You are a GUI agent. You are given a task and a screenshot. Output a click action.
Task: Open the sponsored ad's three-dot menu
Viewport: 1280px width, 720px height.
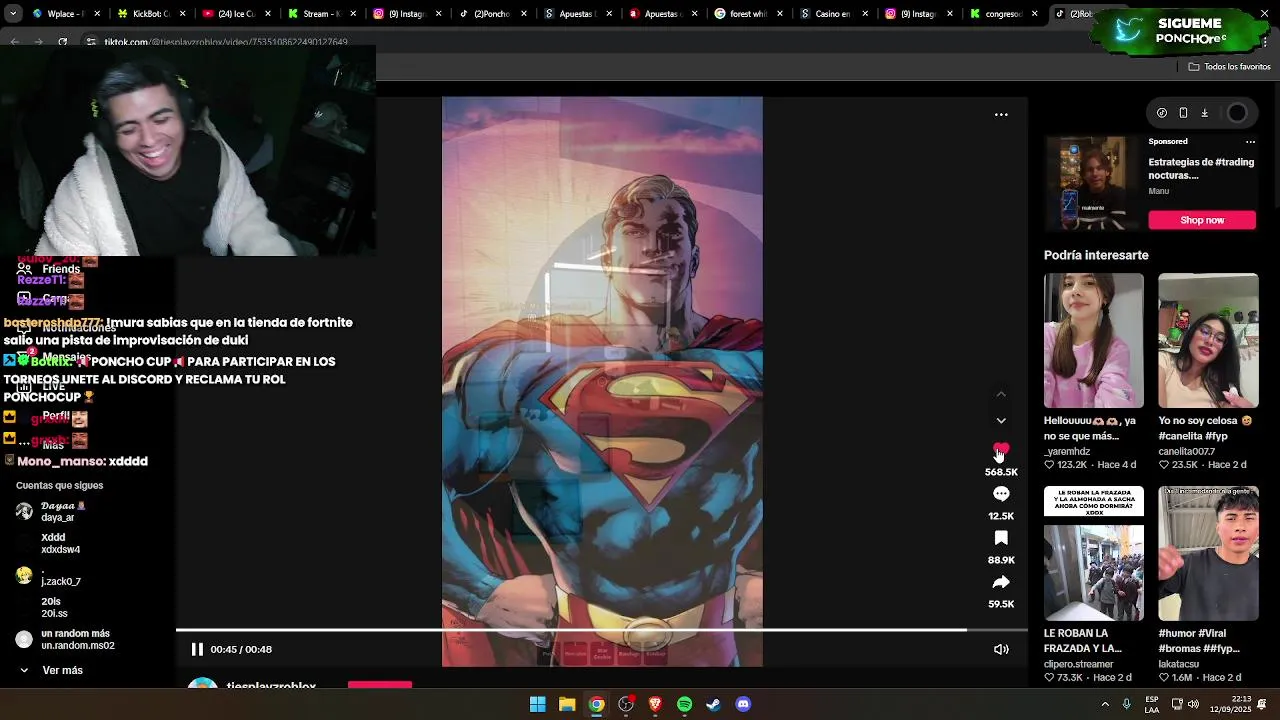coord(1250,142)
